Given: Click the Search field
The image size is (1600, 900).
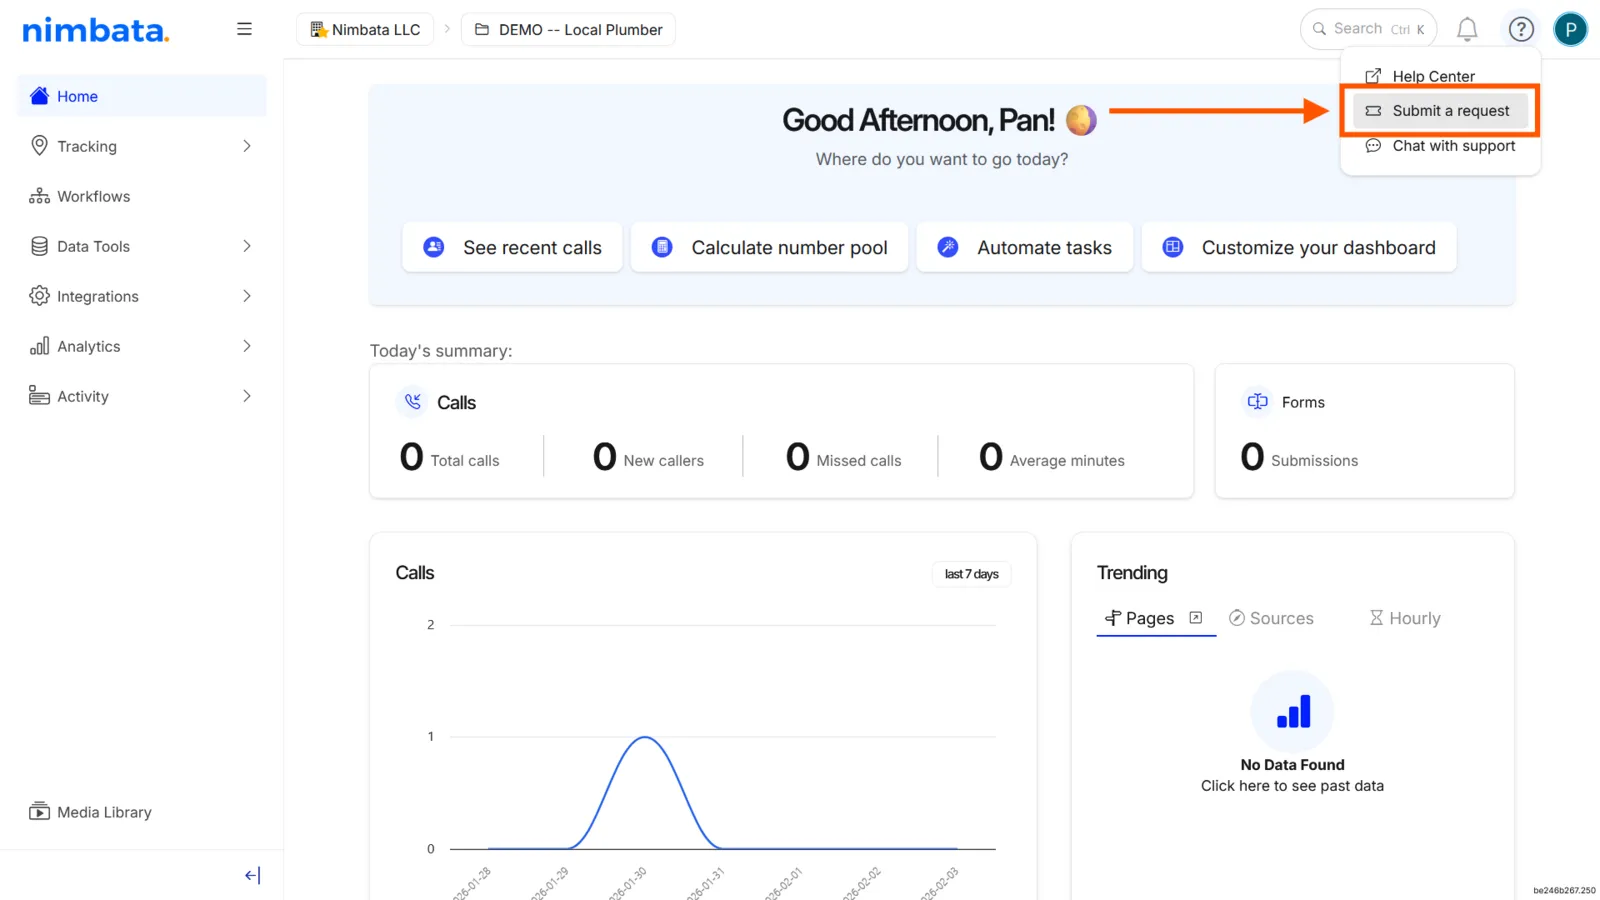Looking at the screenshot, I should coord(1368,29).
